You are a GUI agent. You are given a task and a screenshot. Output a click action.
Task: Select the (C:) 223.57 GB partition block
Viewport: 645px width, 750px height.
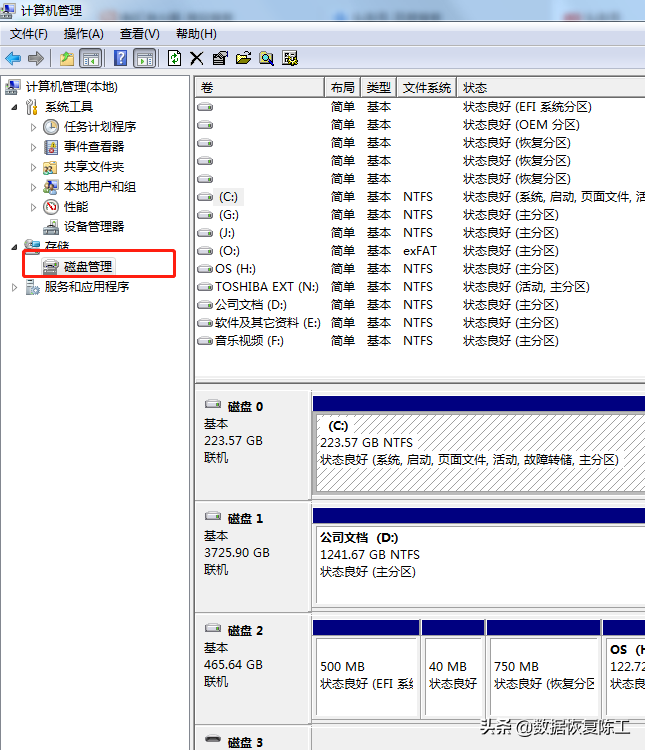click(x=479, y=452)
